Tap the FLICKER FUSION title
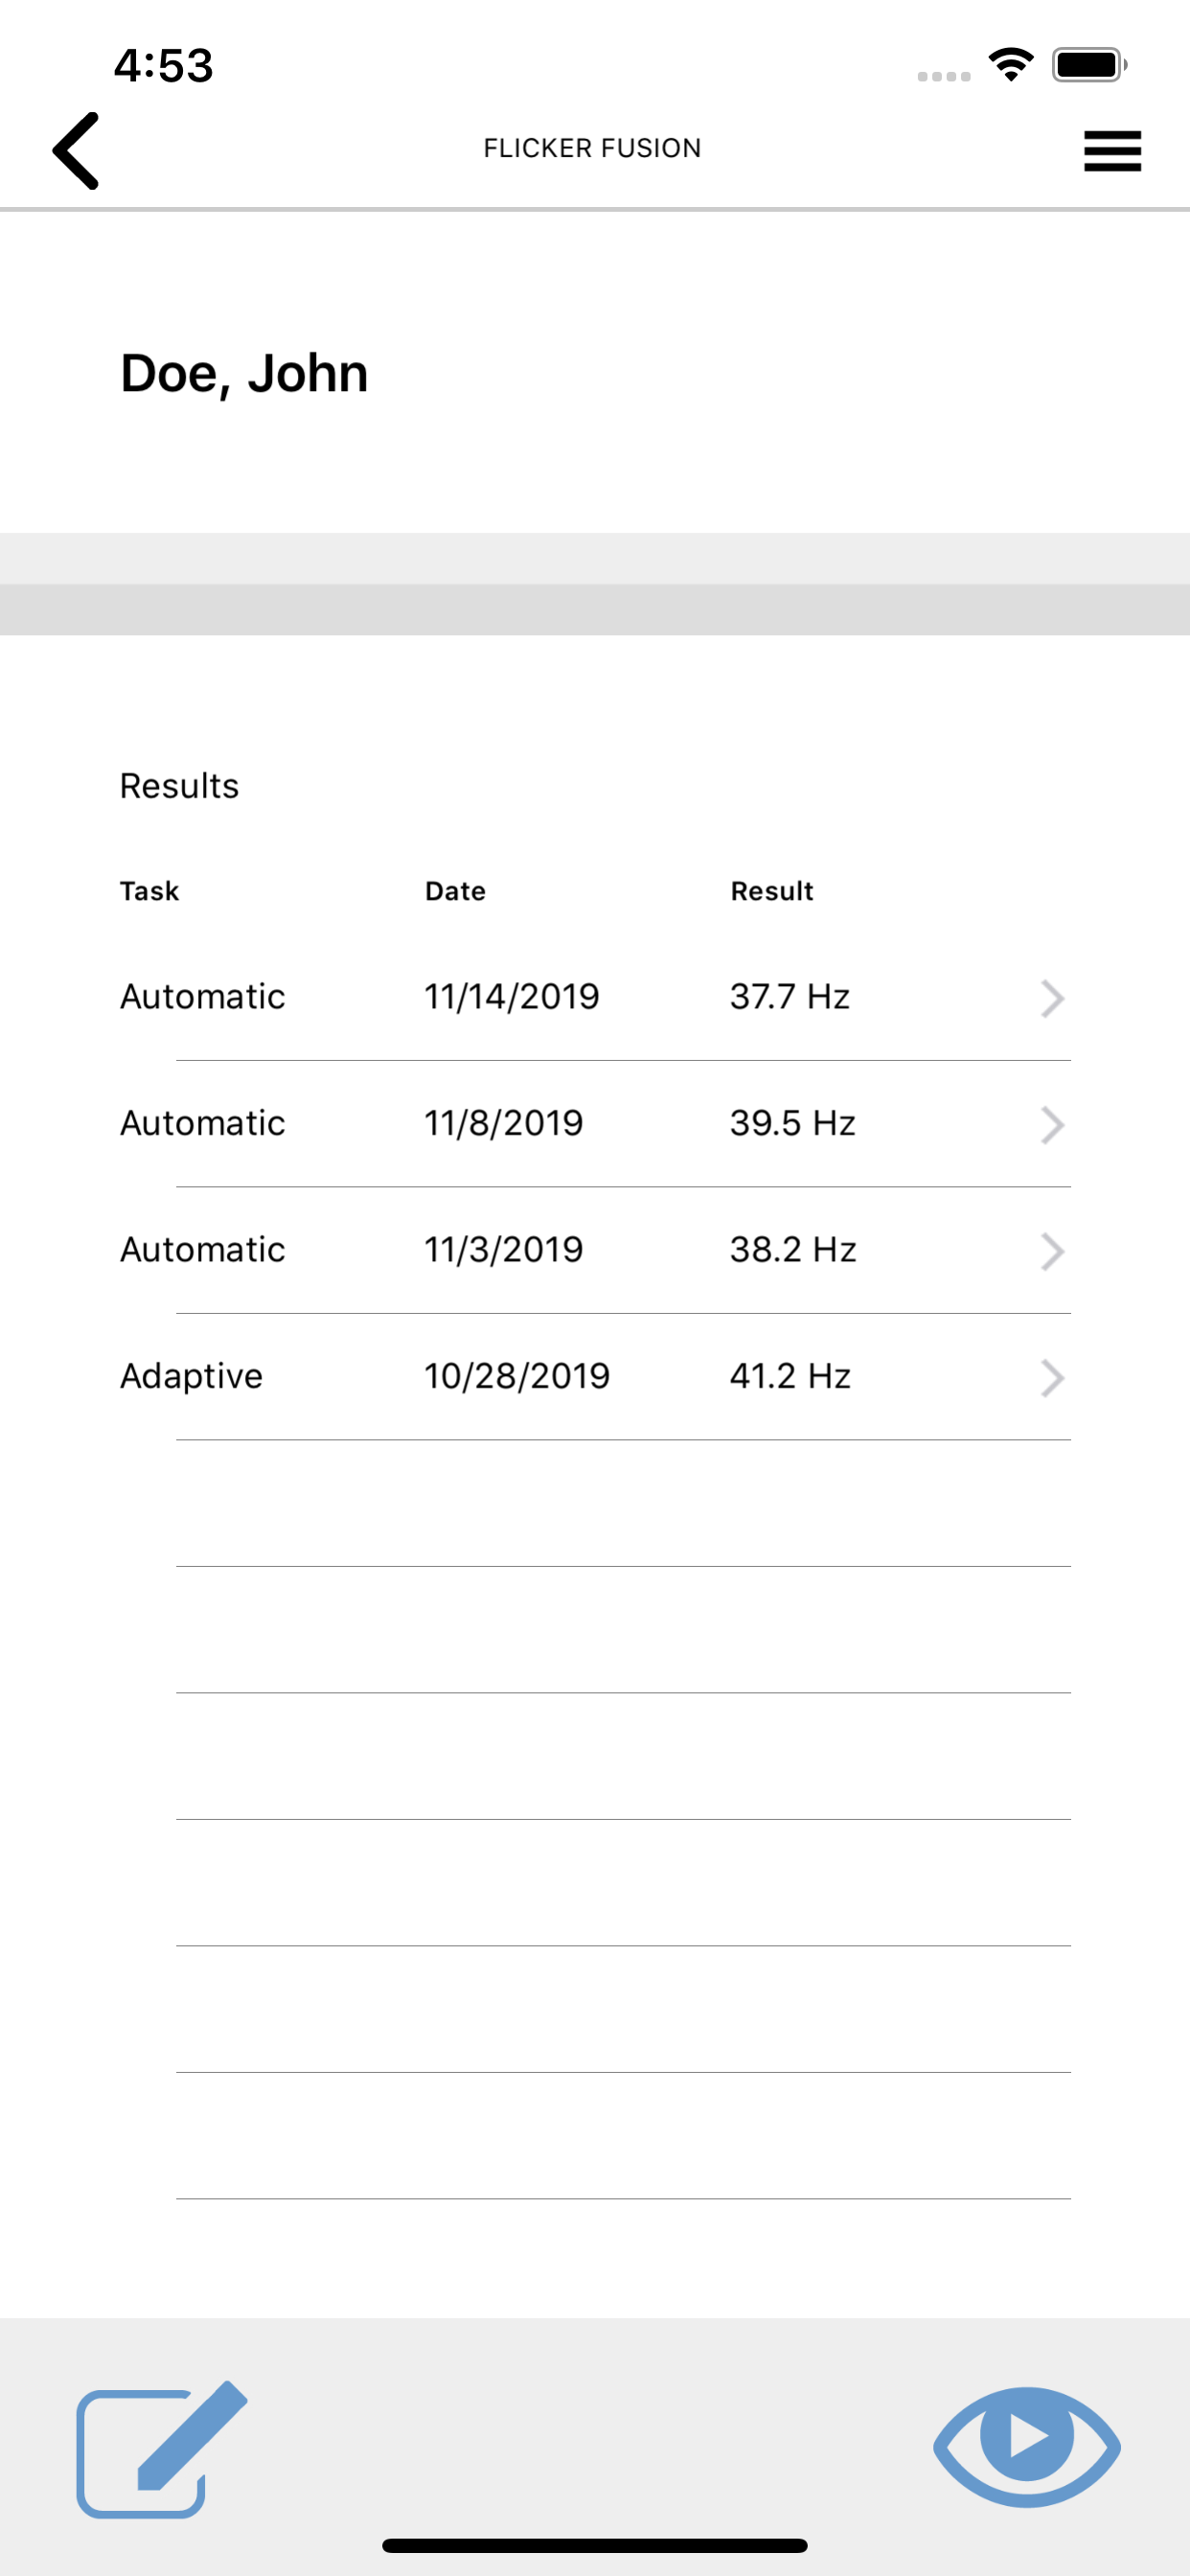This screenshot has height=2576, width=1190. [593, 148]
